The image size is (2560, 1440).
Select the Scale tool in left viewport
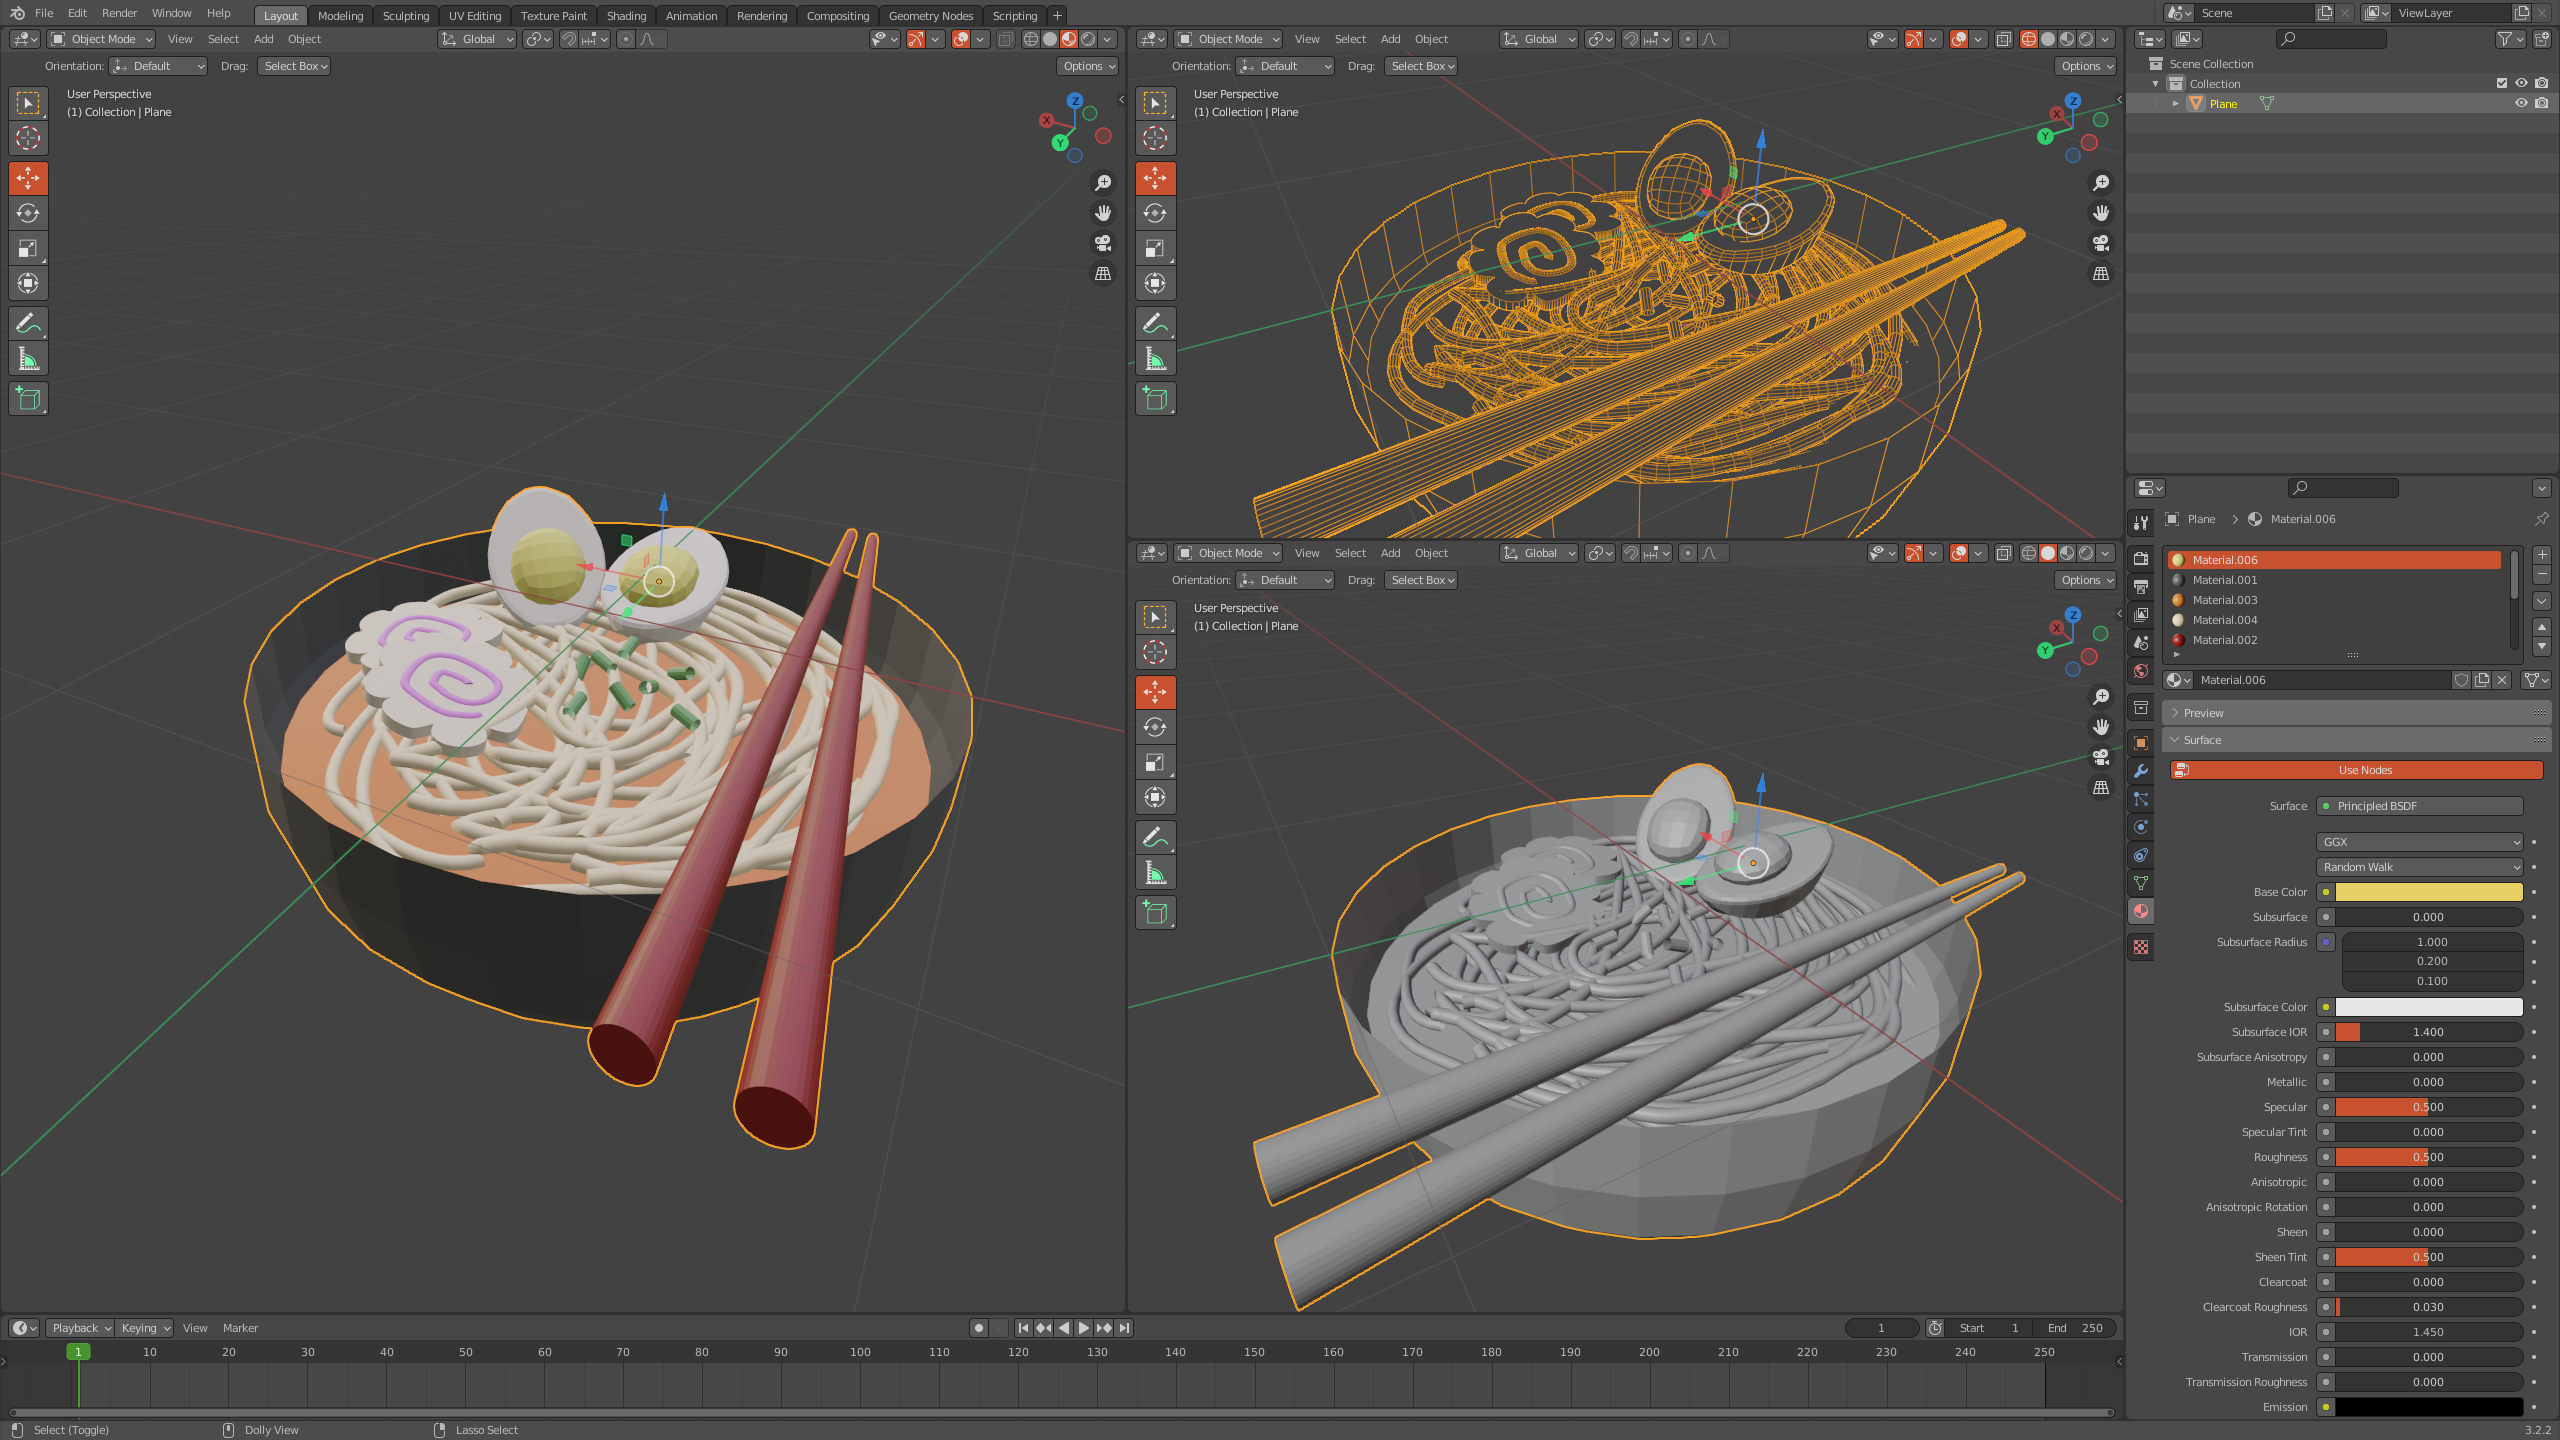(28, 248)
